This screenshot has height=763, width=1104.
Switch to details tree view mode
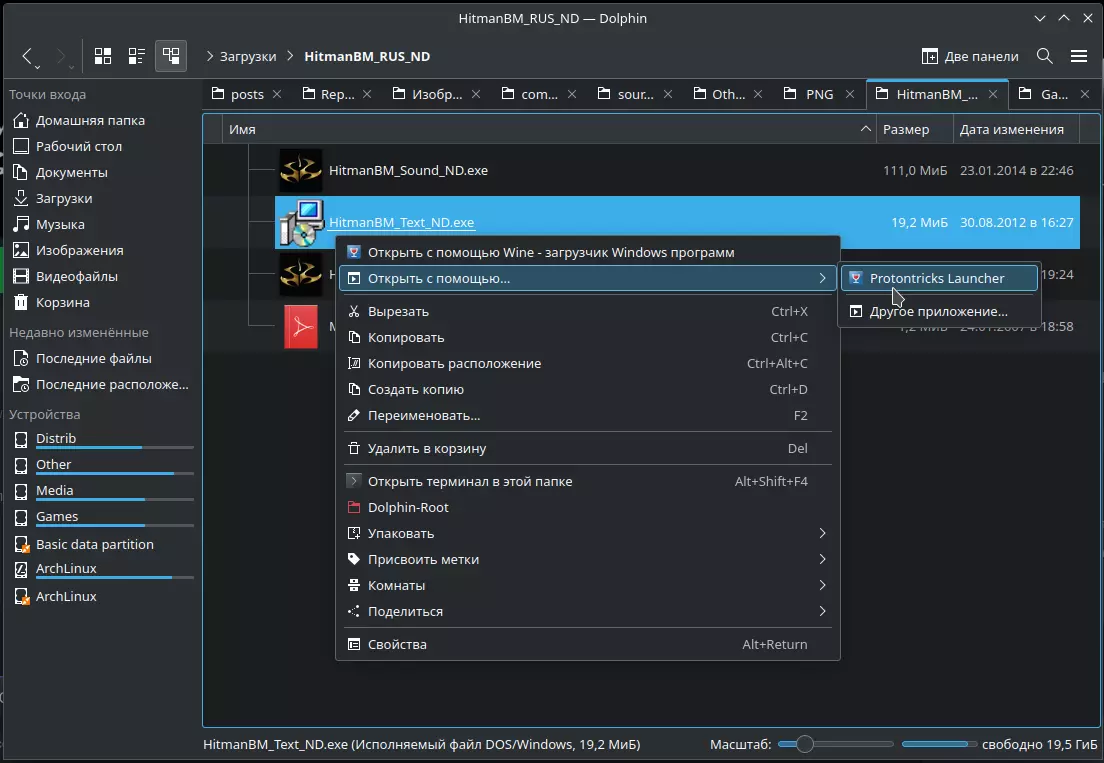171,56
